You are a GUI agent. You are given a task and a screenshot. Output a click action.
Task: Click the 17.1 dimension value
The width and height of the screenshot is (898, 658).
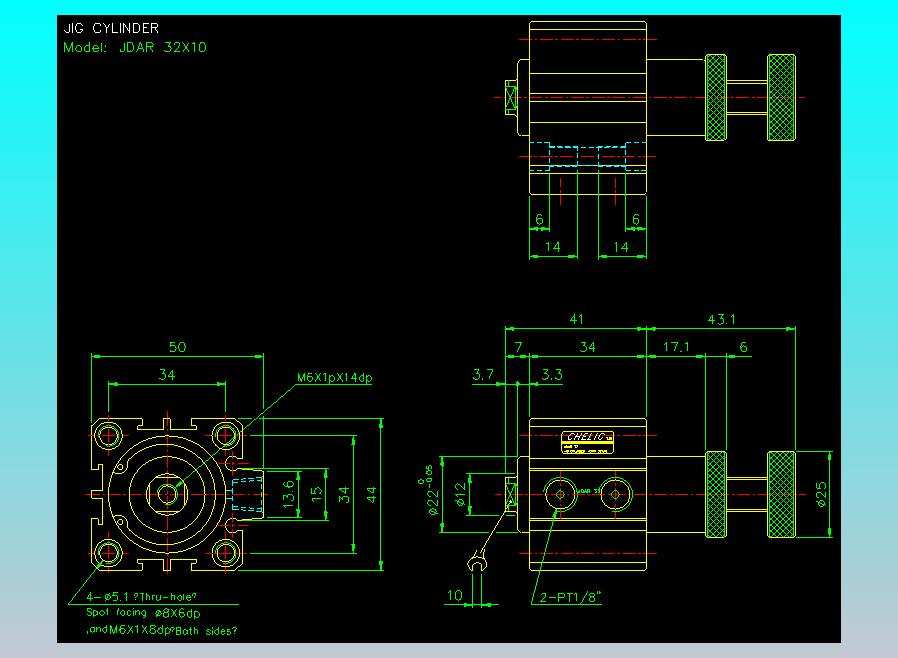tap(676, 347)
